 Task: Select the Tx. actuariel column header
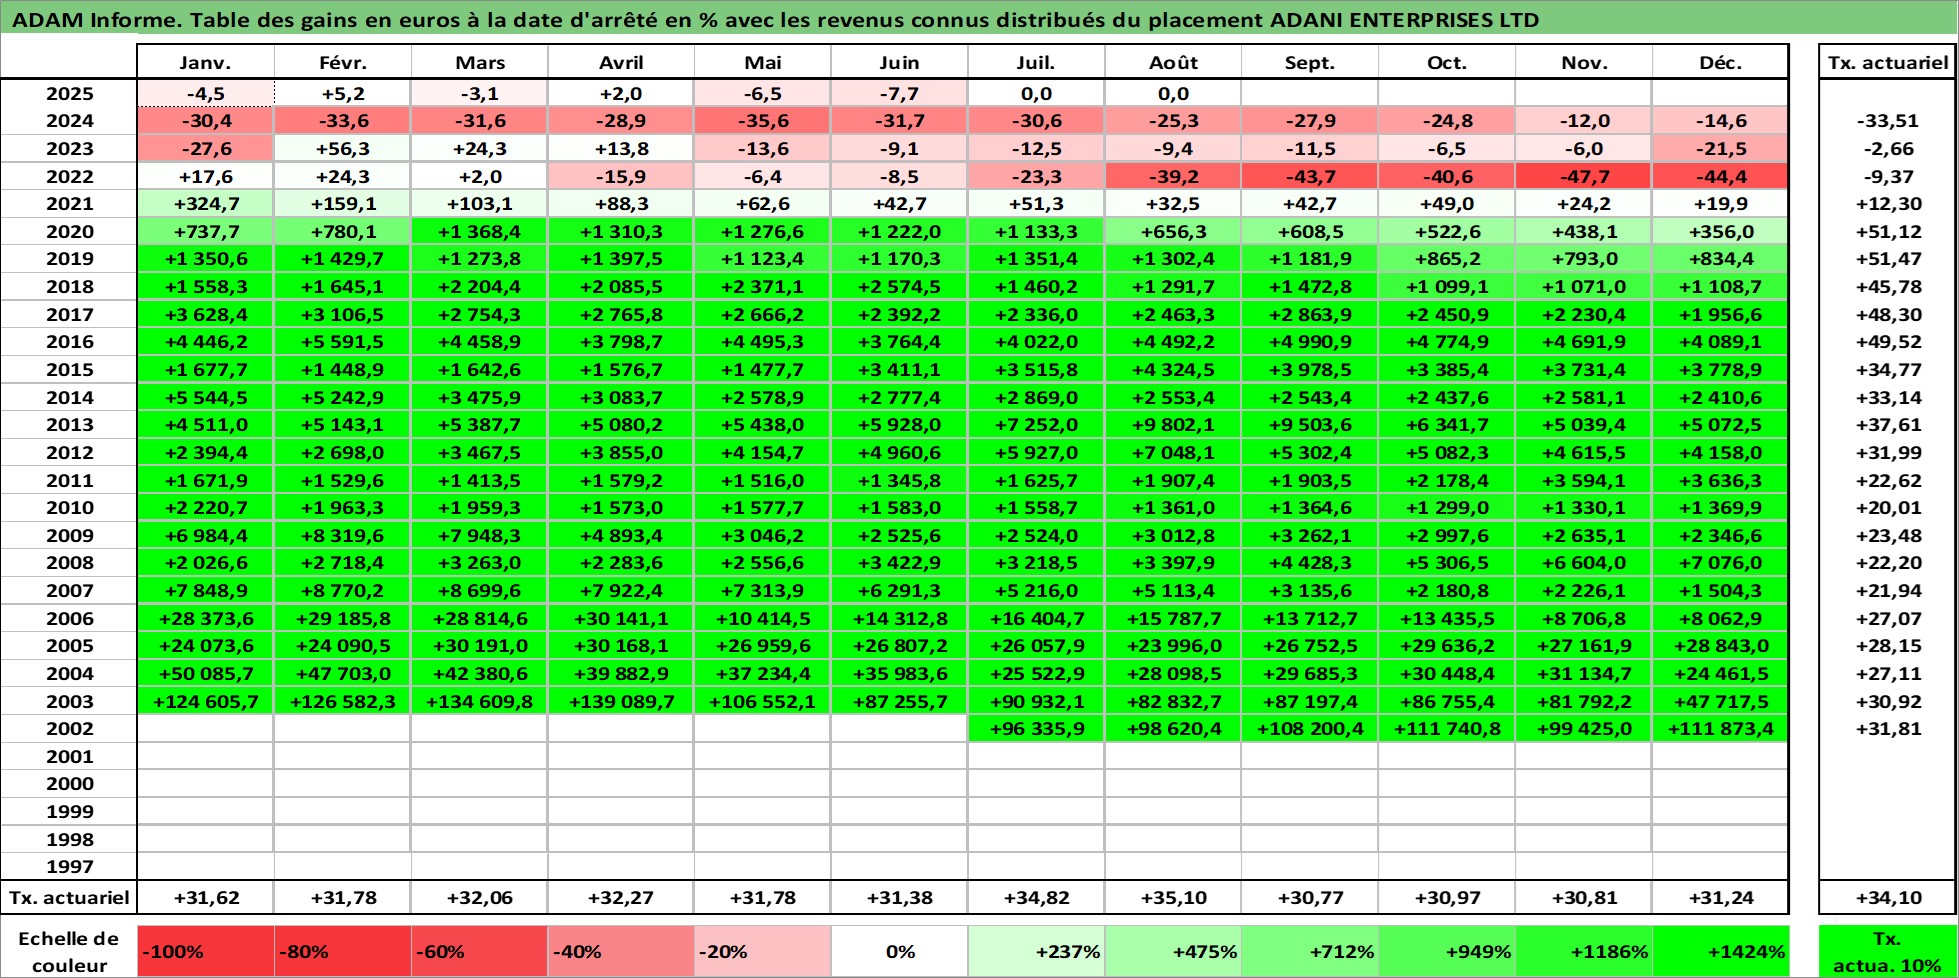click(1888, 62)
